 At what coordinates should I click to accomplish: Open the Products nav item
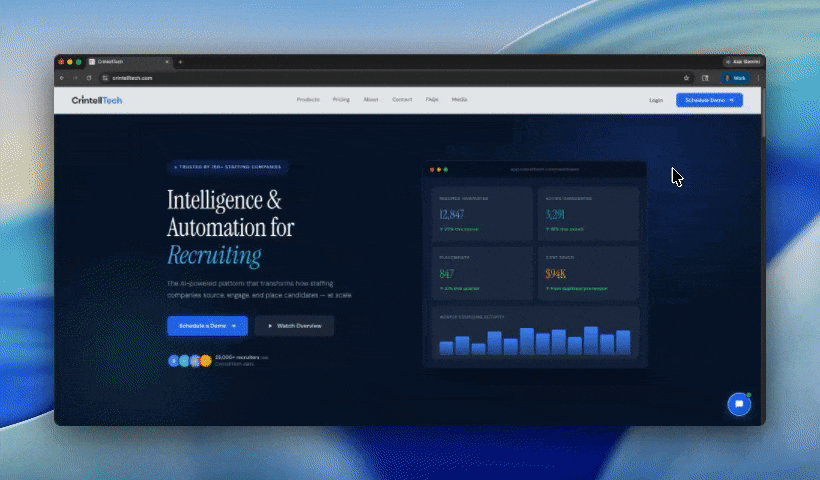(308, 99)
